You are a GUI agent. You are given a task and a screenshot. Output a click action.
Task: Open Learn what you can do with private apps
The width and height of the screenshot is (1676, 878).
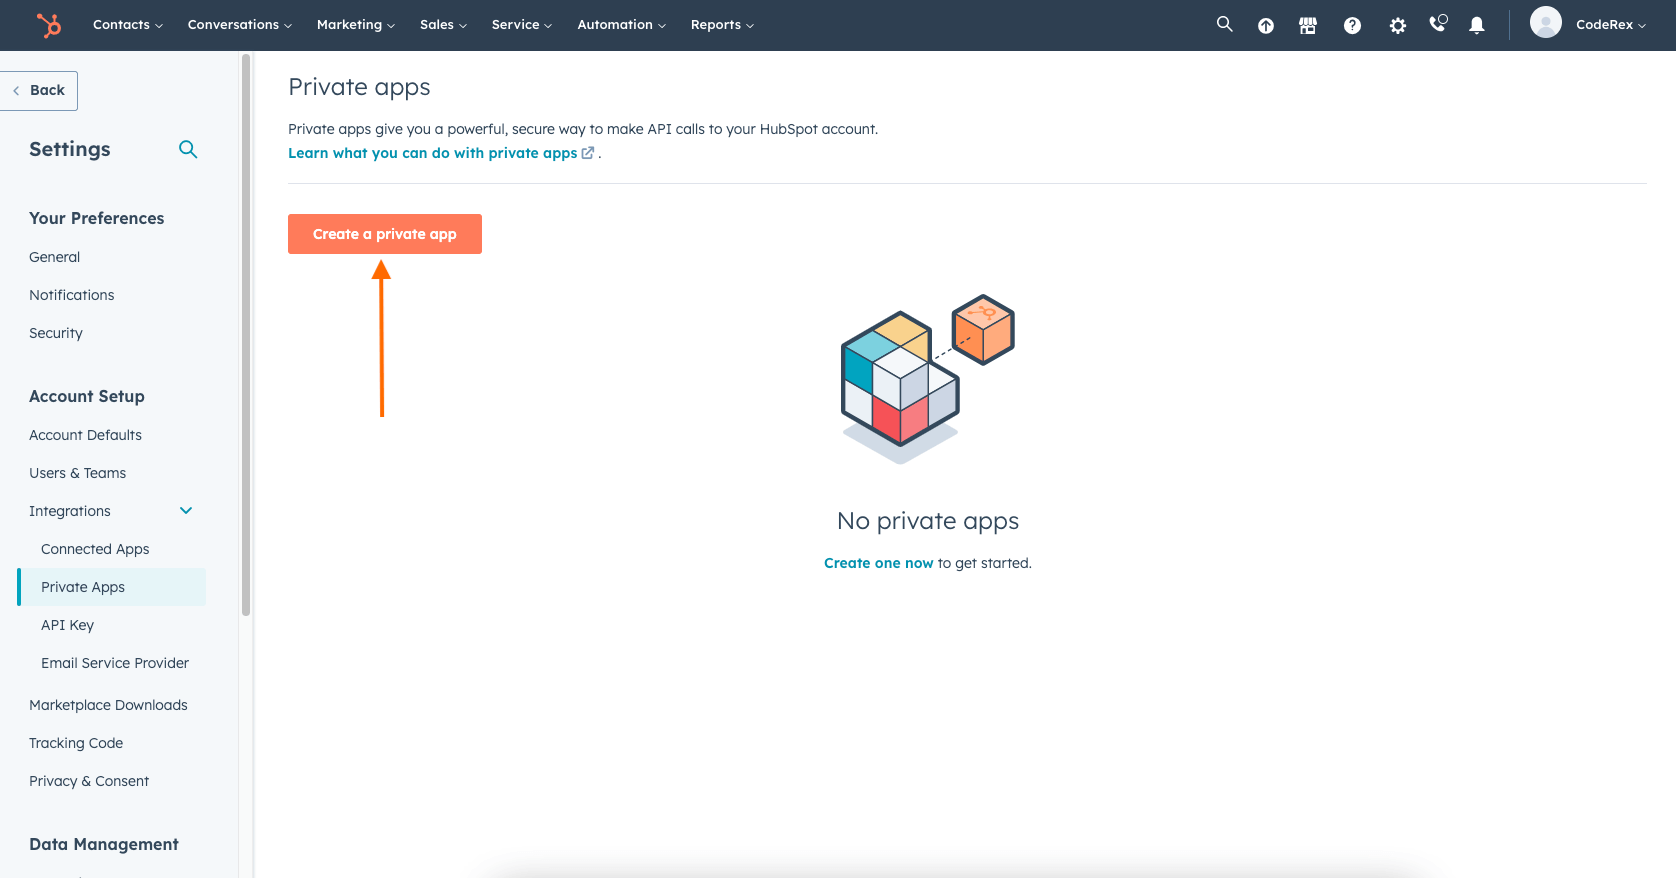pyautogui.click(x=433, y=153)
